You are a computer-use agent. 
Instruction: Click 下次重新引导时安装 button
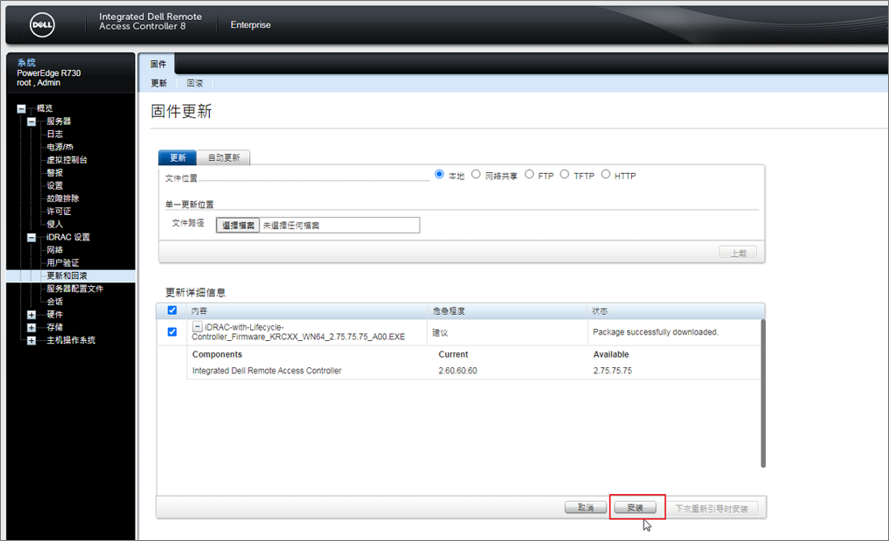pyautogui.click(x=711, y=509)
